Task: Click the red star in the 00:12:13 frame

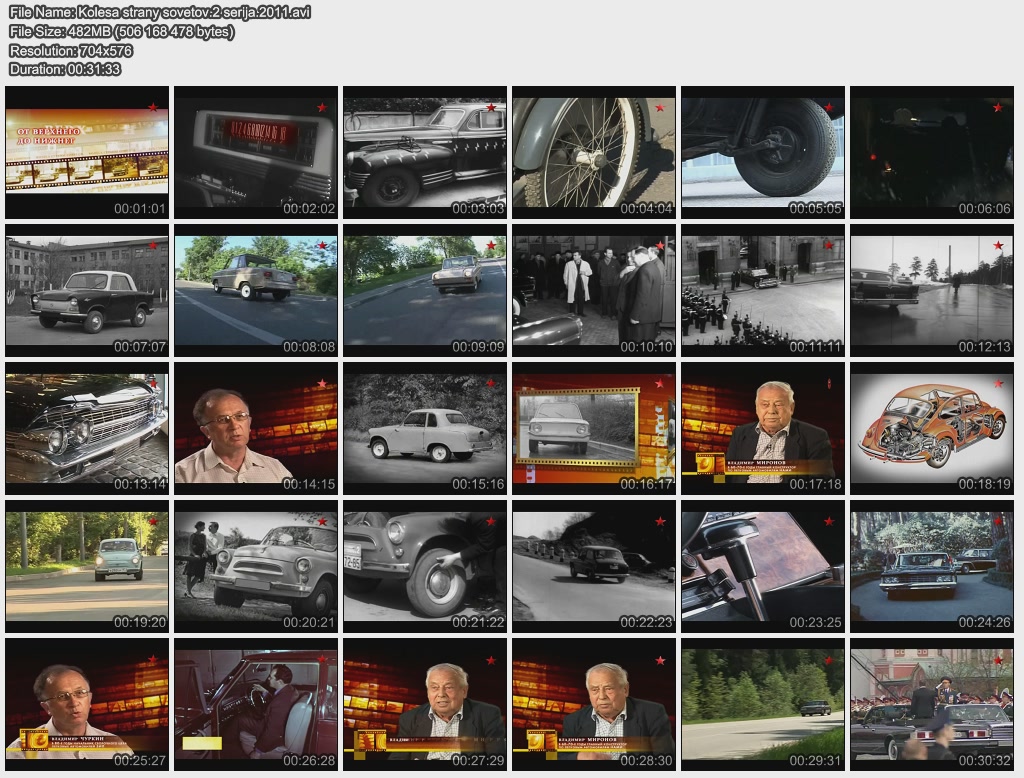Action: 998,245
